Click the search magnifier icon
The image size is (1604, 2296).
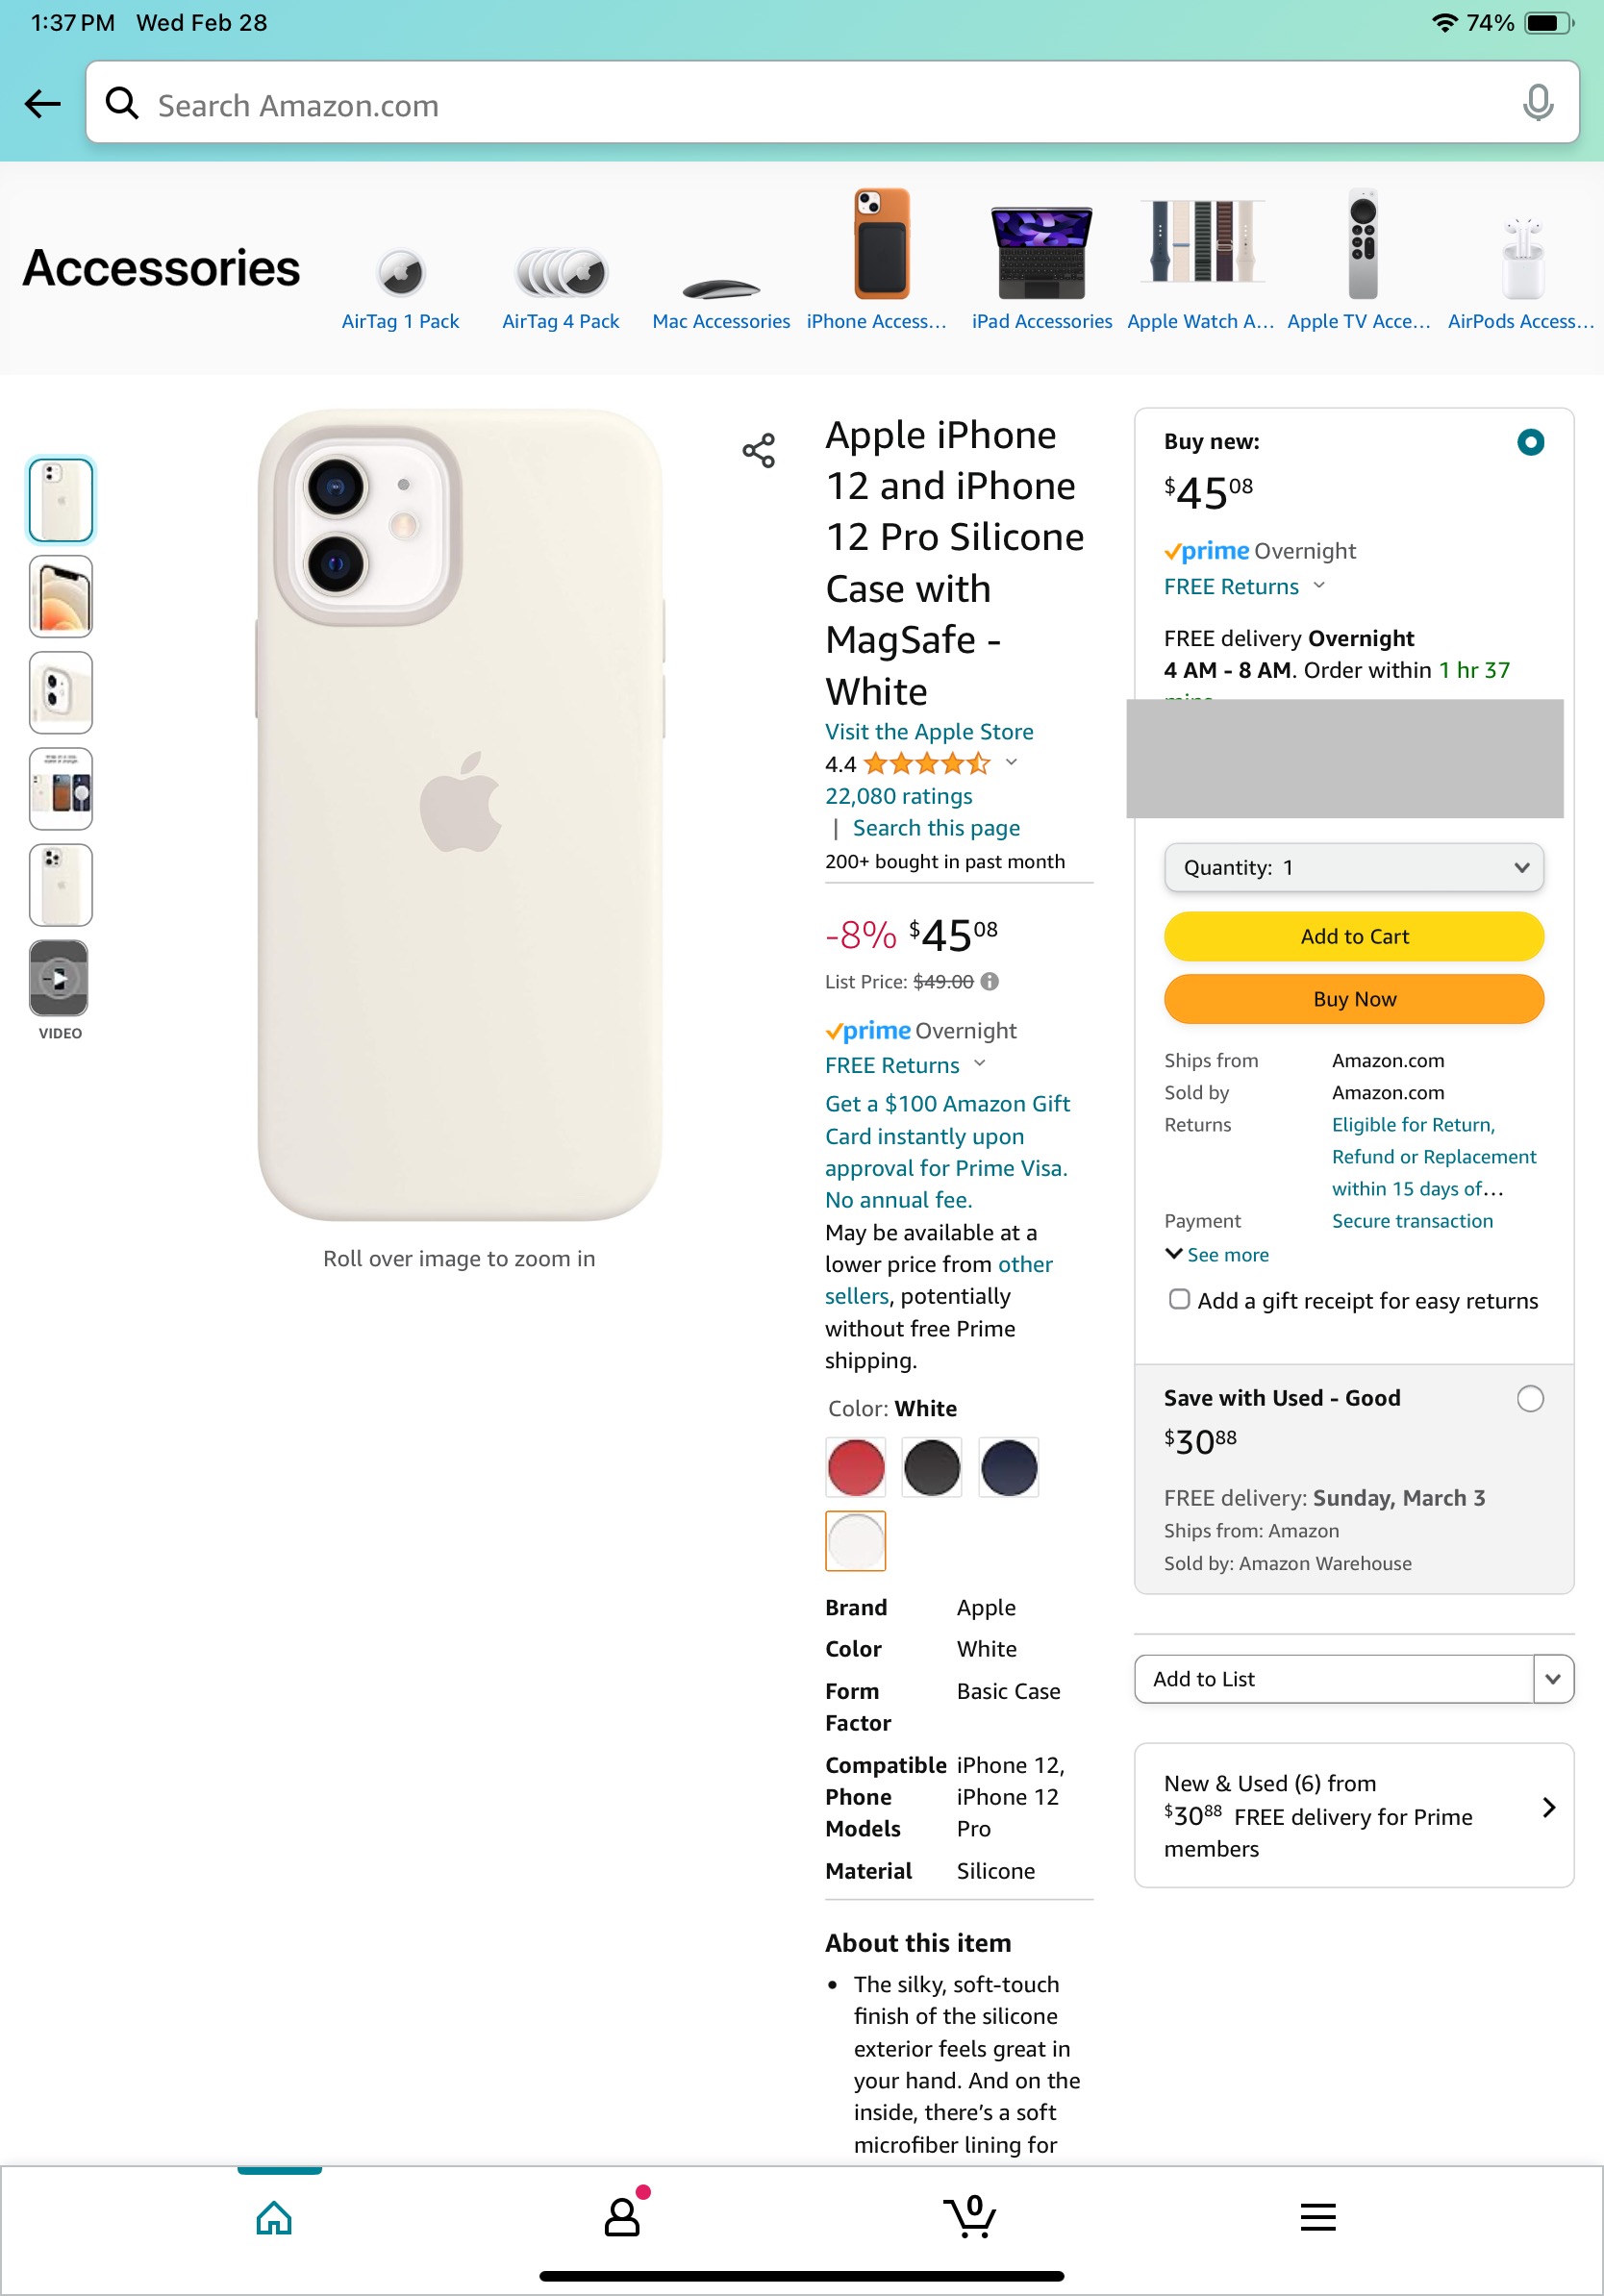point(122,104)
